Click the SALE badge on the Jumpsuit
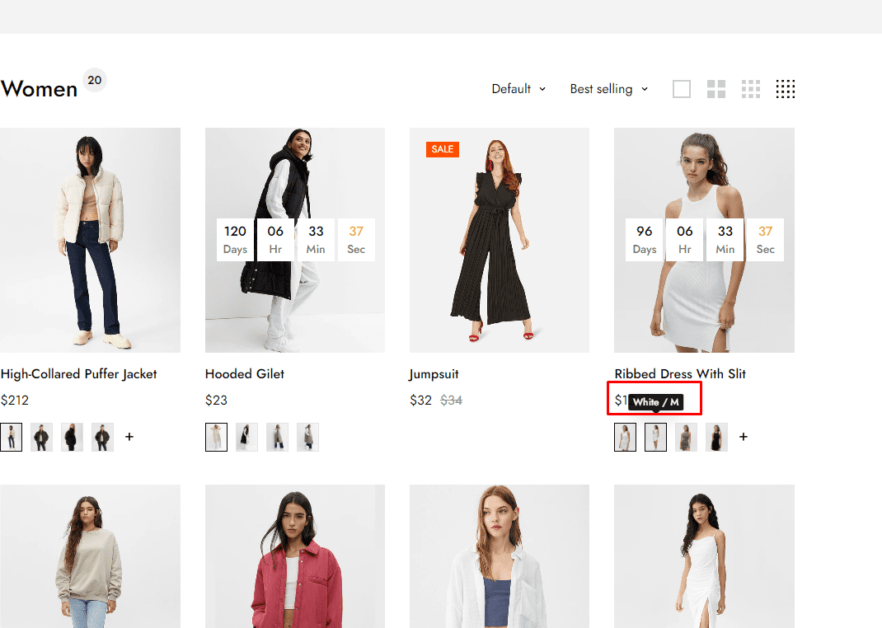The image size is (882, 628). [441, 149]
